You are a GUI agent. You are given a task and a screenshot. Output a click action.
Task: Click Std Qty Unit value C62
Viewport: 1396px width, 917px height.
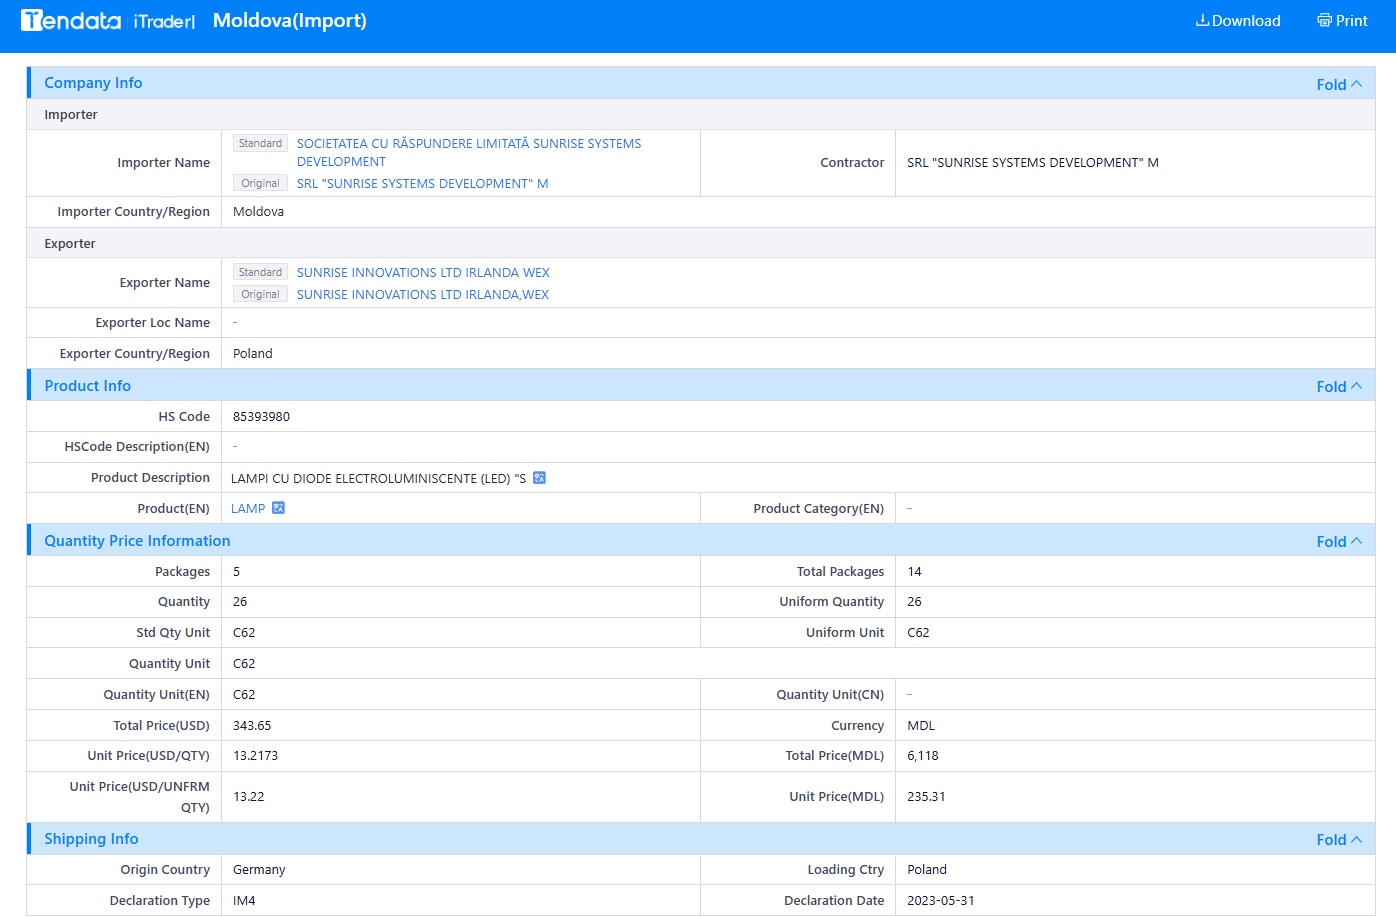pyautogui.click(x=244, y=633)
